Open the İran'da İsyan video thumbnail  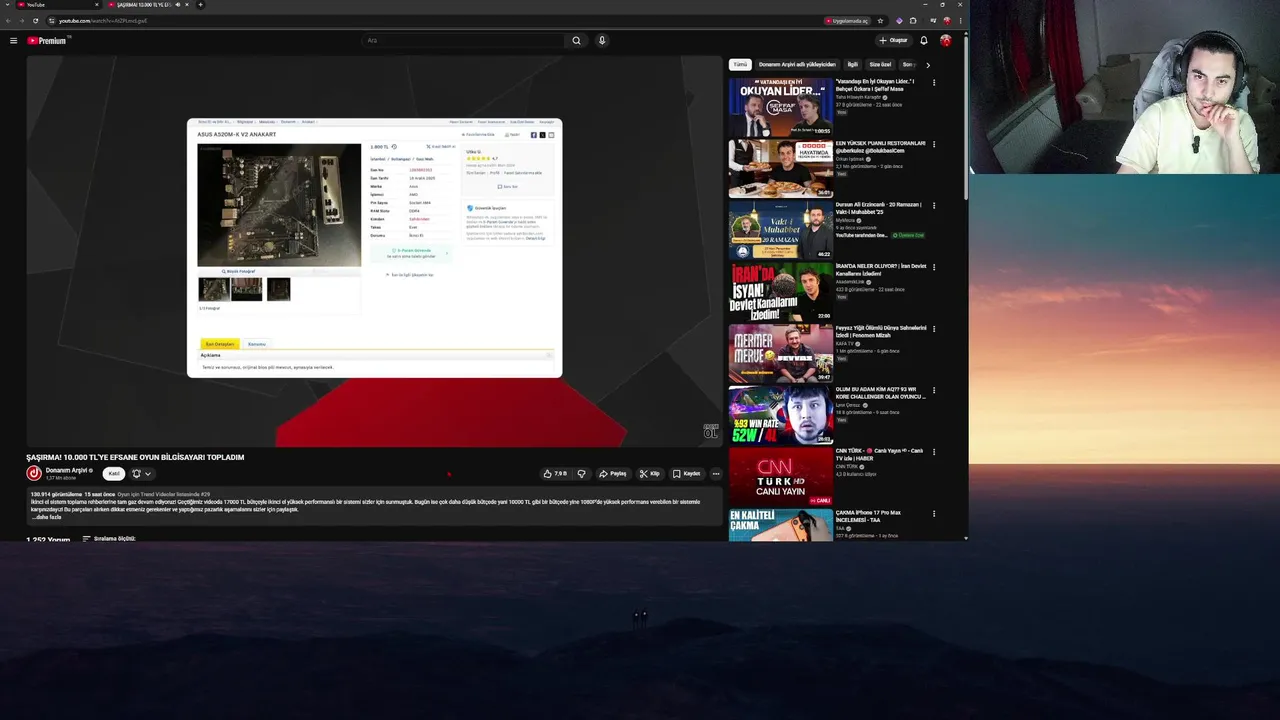tap(780, 292)
